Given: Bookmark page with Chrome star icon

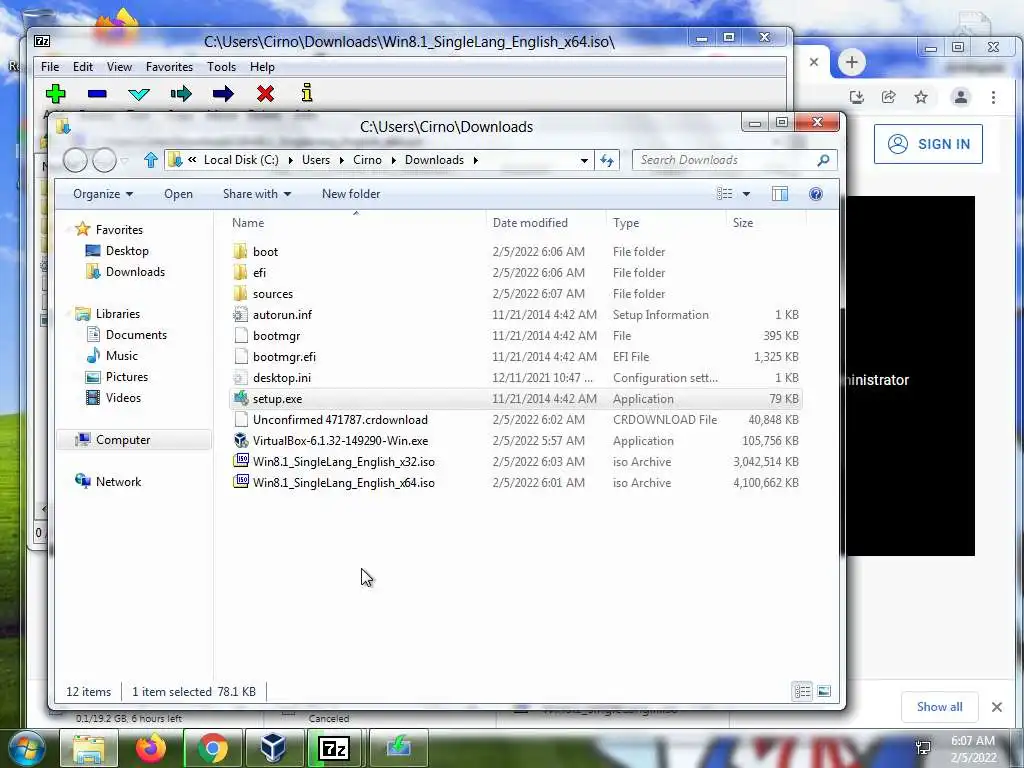Looking at the screenshot, I should tap(921, 97).
